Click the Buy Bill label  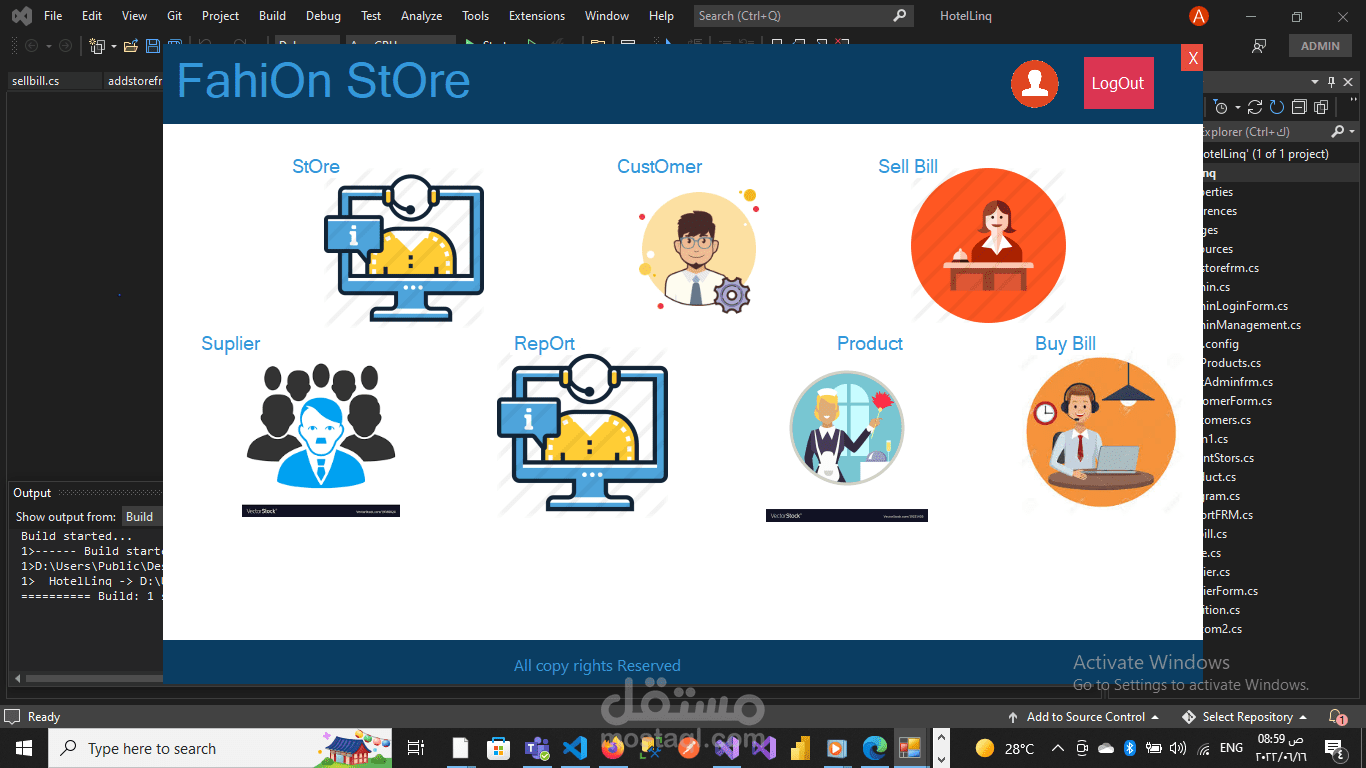coord(1065,344)
